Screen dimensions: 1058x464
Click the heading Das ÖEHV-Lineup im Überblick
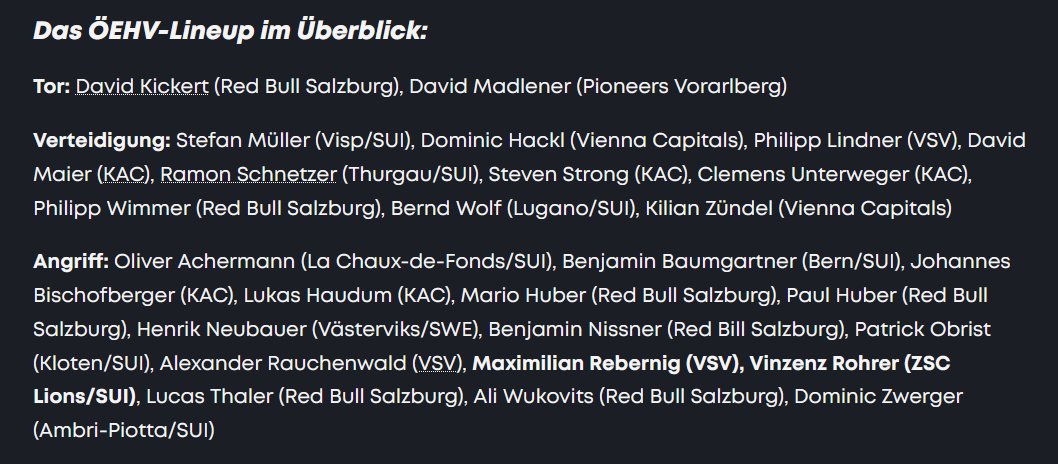coord(231,31)
